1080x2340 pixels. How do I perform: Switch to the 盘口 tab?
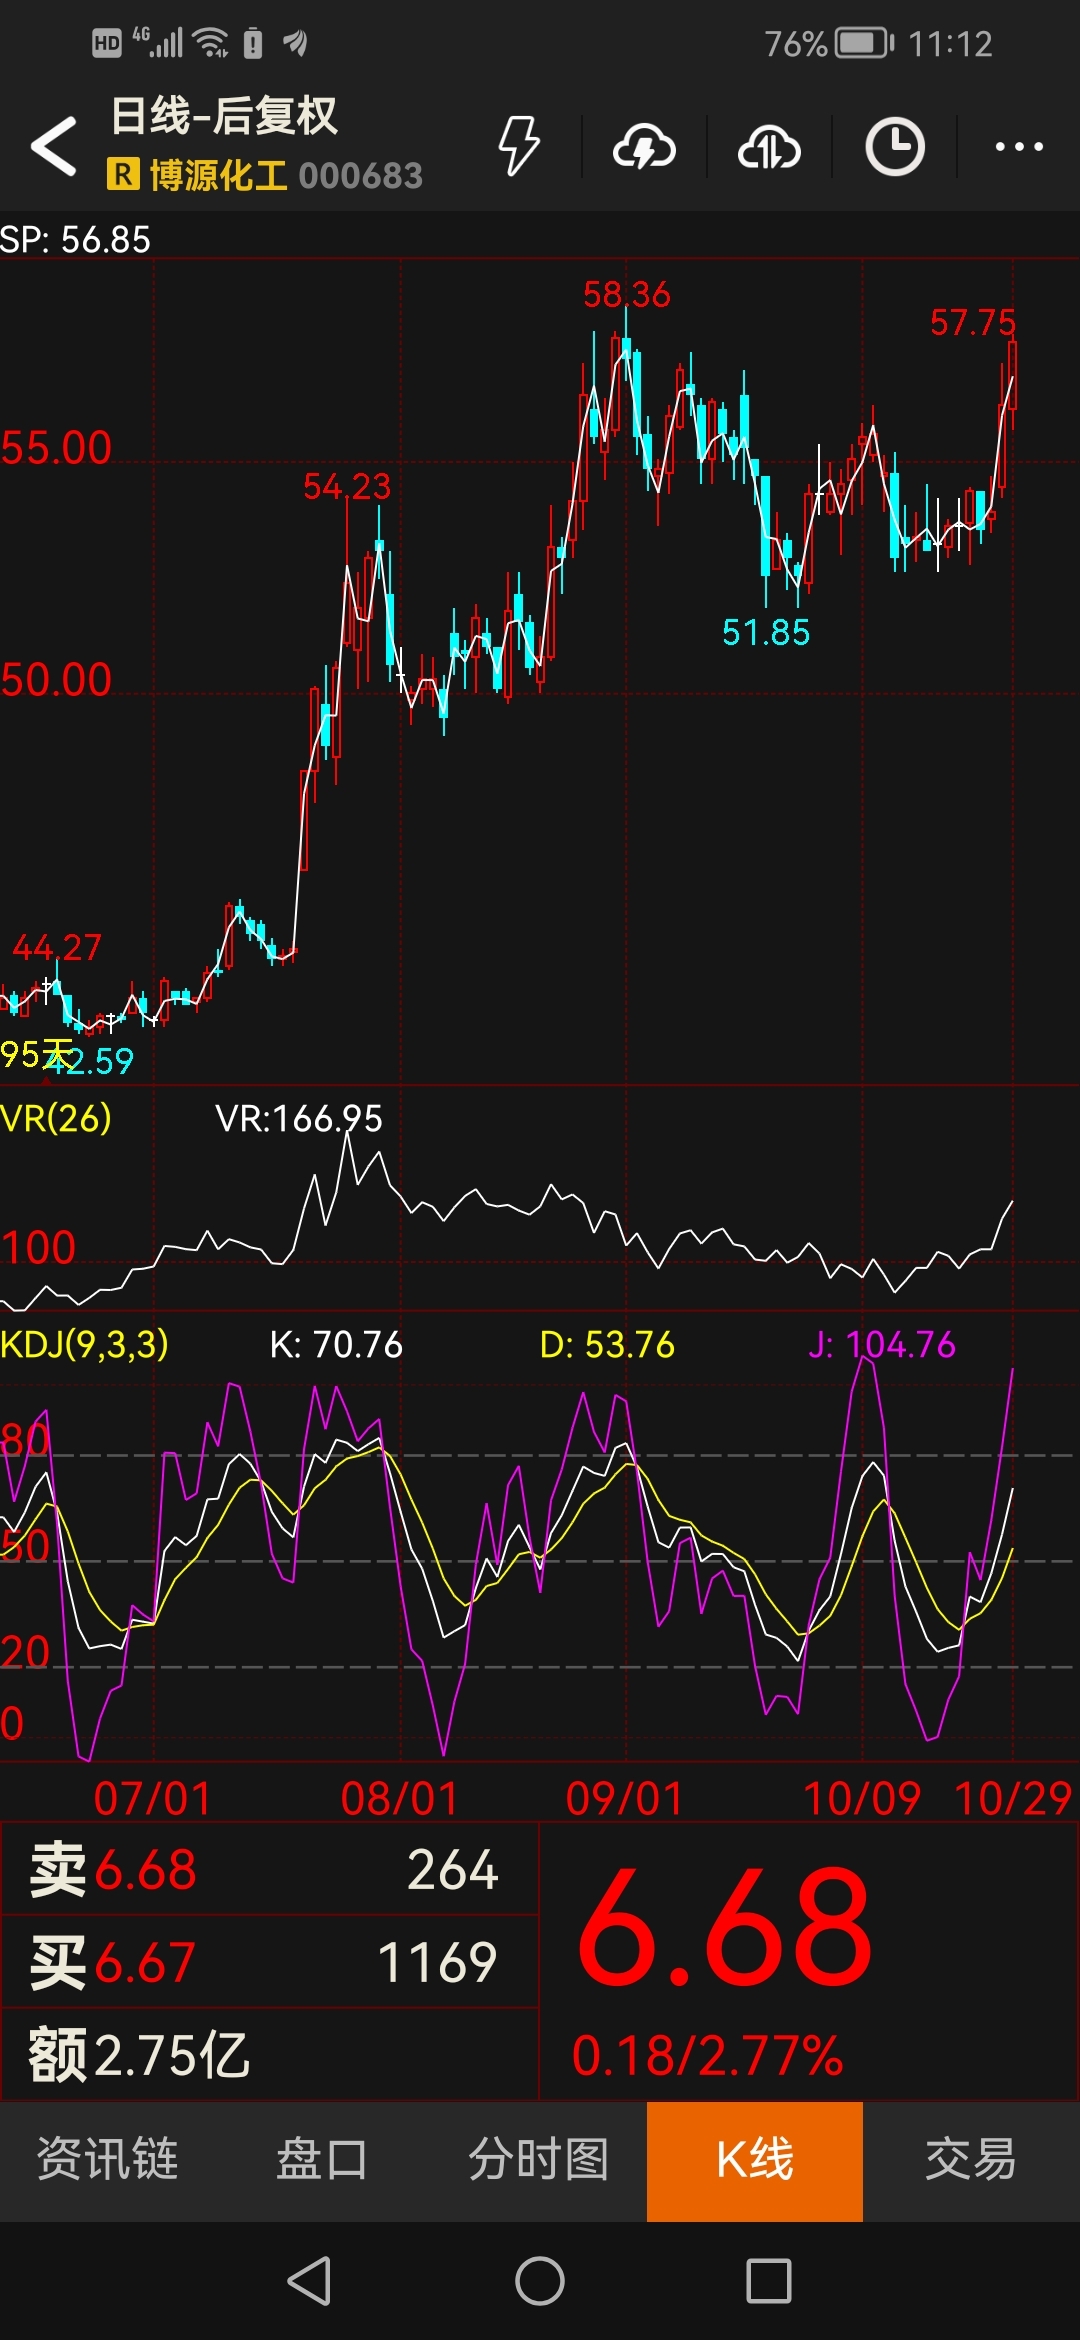(x=322, y=2160)
